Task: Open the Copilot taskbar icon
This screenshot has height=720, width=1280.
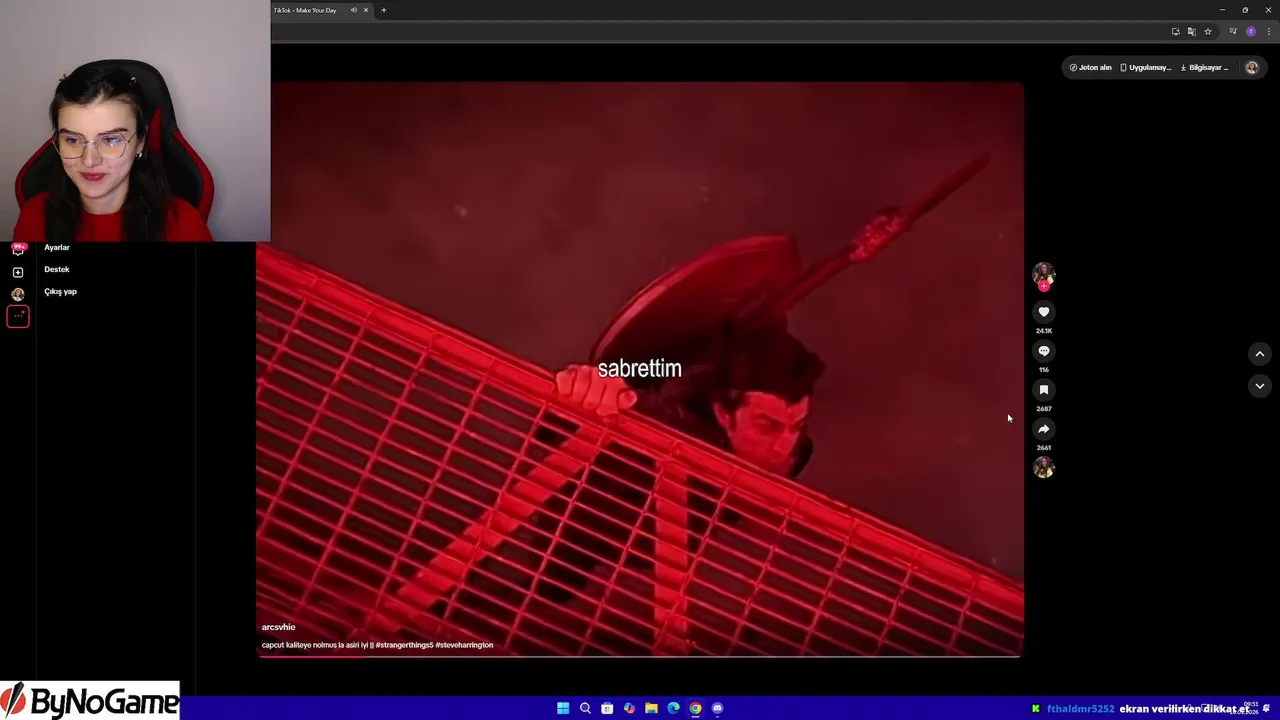Action: [629, 708]
